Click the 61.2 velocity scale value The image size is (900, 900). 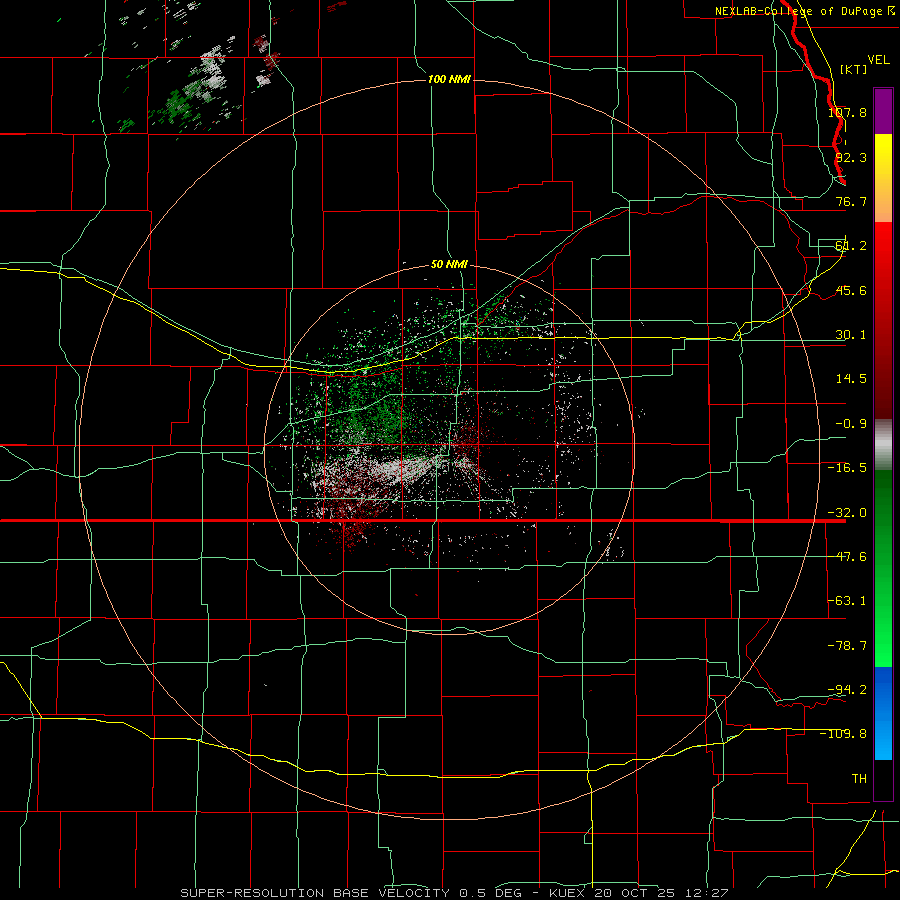point(851,246)
